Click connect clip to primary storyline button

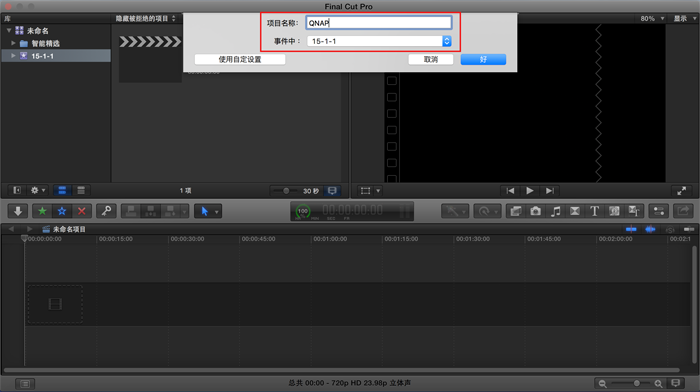[x=131, y=211]
